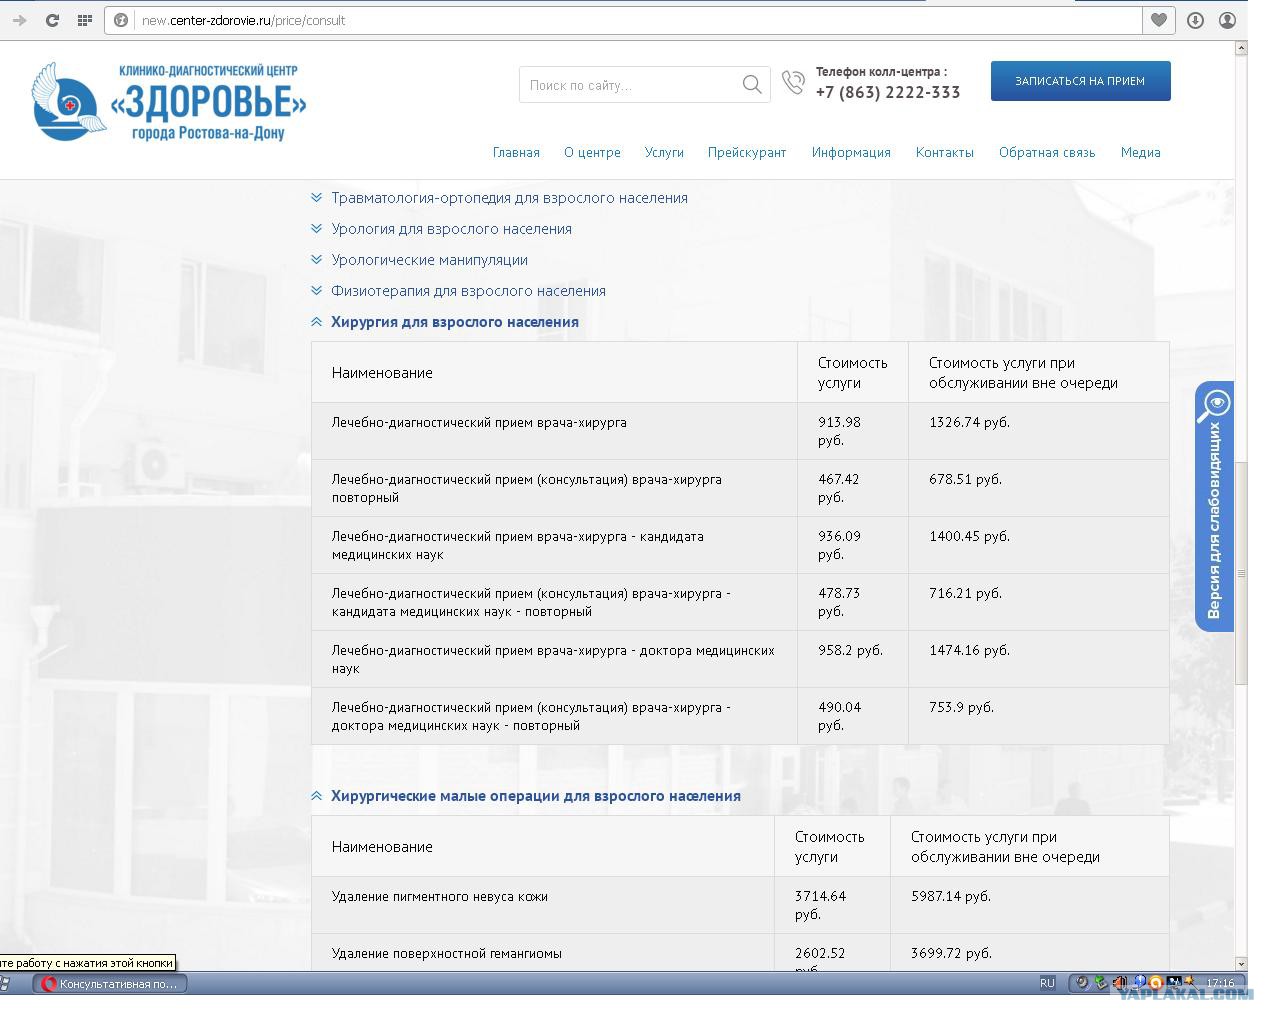Click the browser forward arrow

[19, 20]
